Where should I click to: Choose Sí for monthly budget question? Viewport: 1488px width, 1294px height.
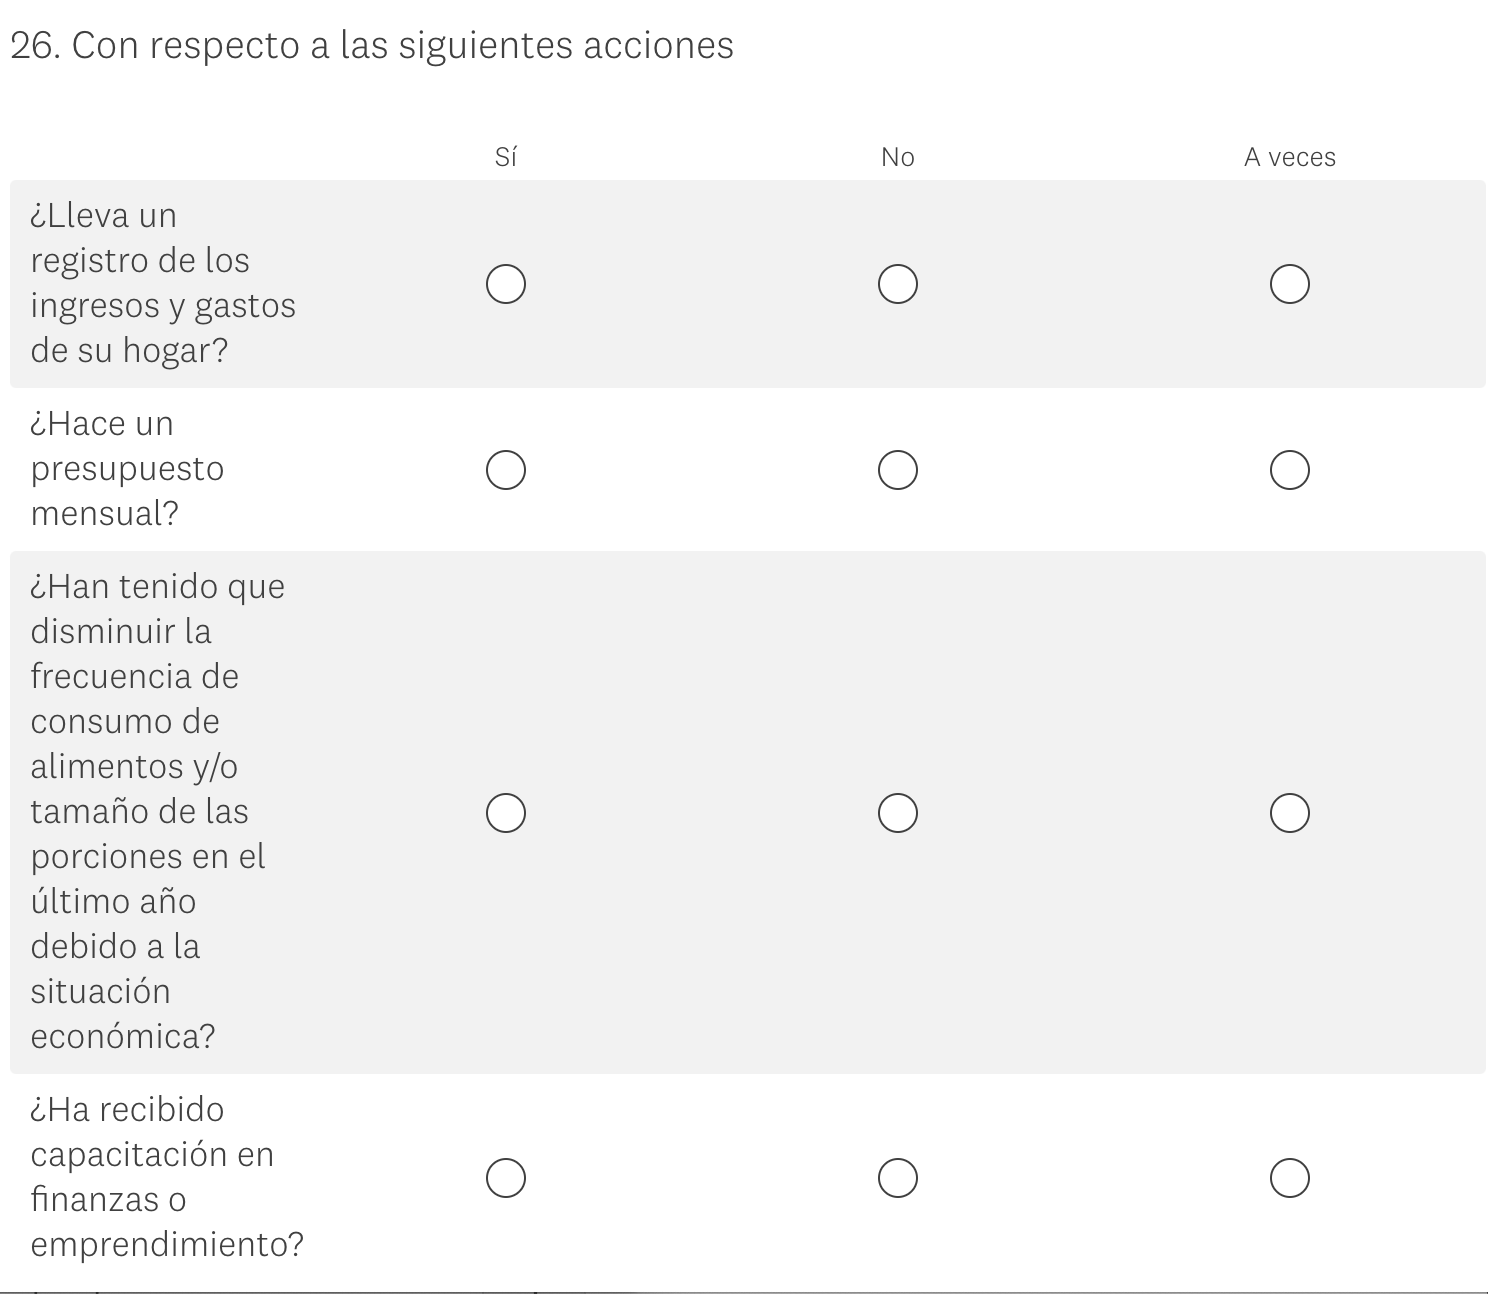[506, 470]
